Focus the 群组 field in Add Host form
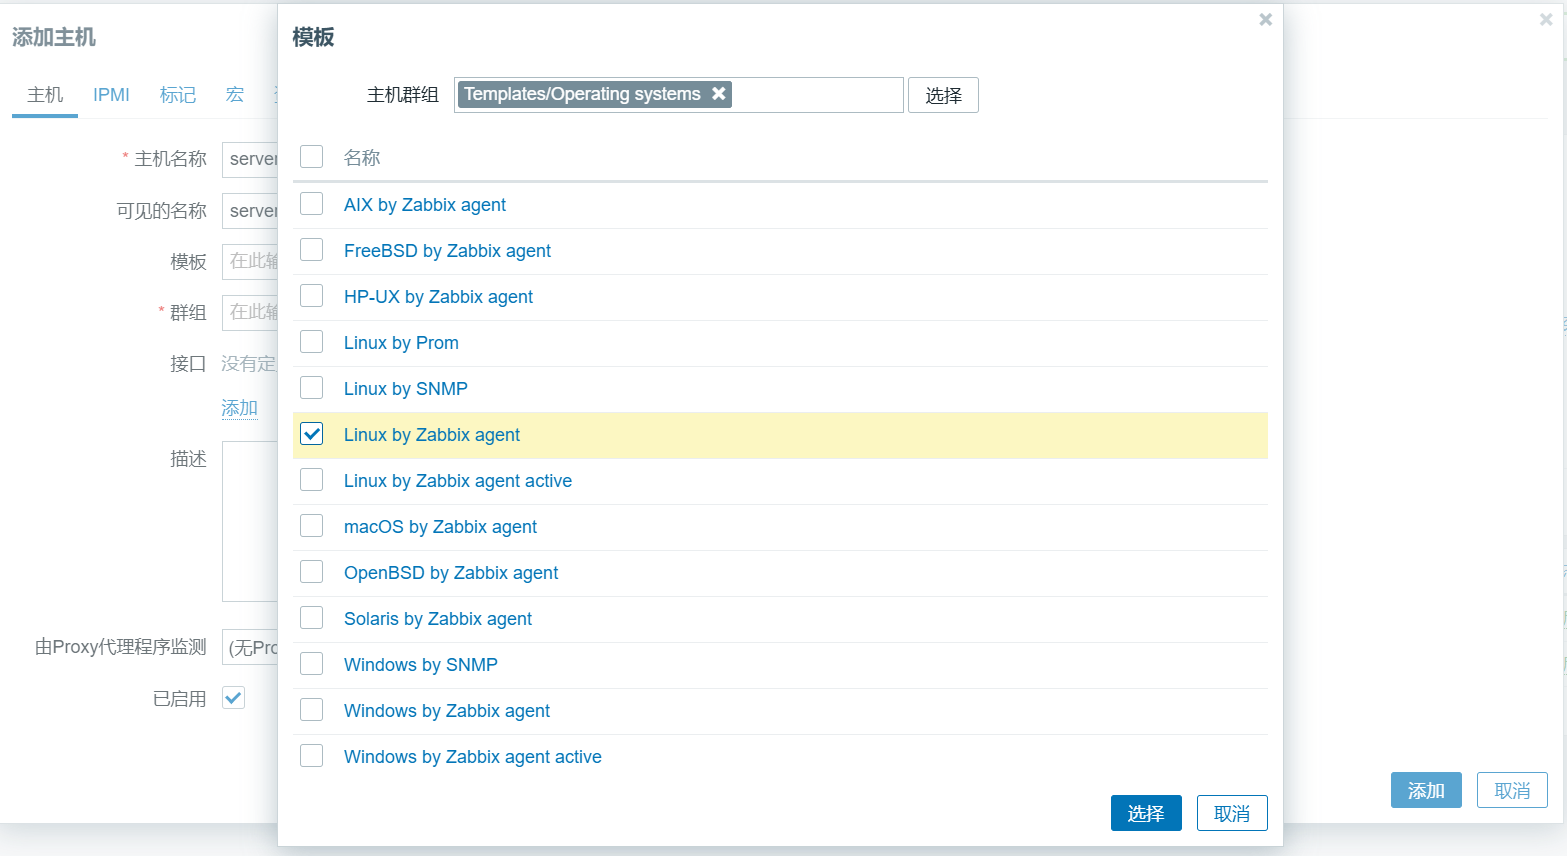 pyautogui.click(x=250, y=312)
